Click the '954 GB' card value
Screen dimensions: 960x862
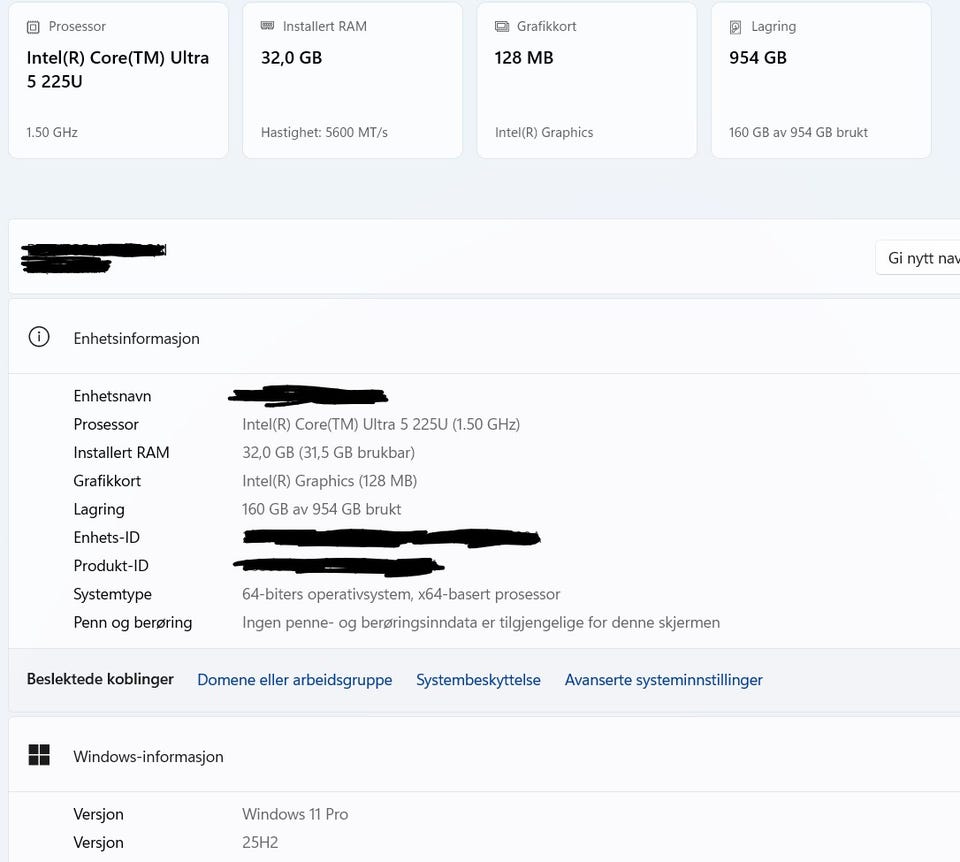coord(758,58)
